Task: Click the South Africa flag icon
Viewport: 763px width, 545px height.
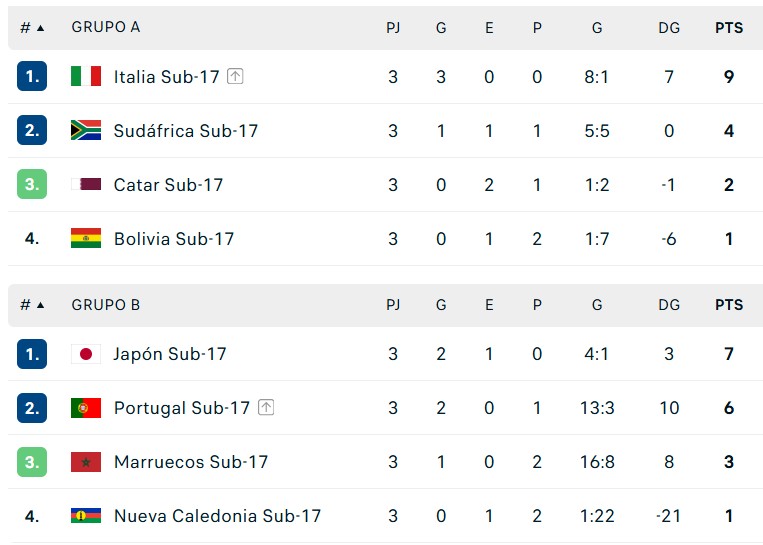Action: pyautogui.click(x=86, y=130)
